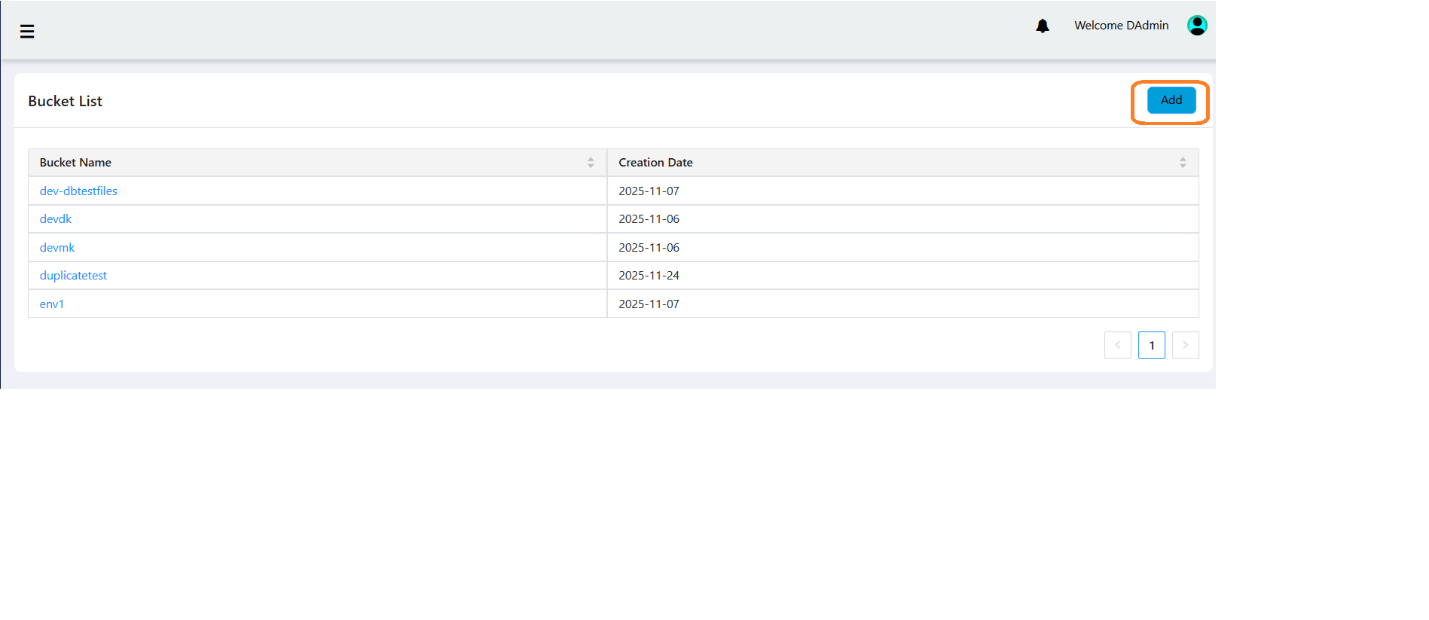1429x620 pixels.
Task: Open the hamburger navigation menu
Action: click(27, 31)
